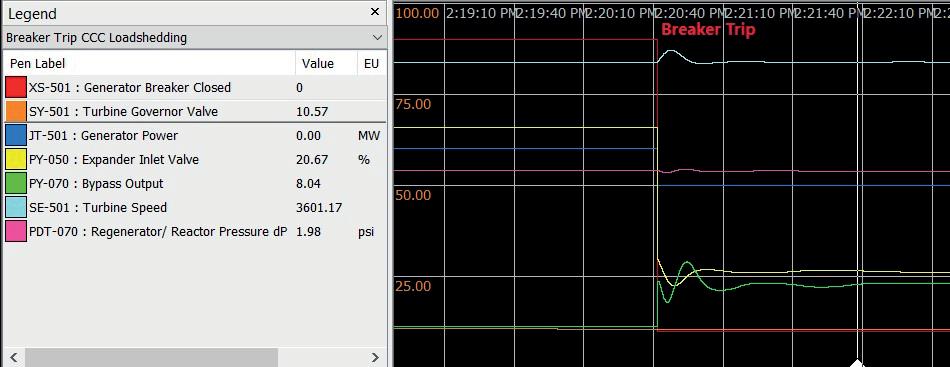Click the Breaker Trip annotation on the trend
950x367 pixels.
point(708,29)
